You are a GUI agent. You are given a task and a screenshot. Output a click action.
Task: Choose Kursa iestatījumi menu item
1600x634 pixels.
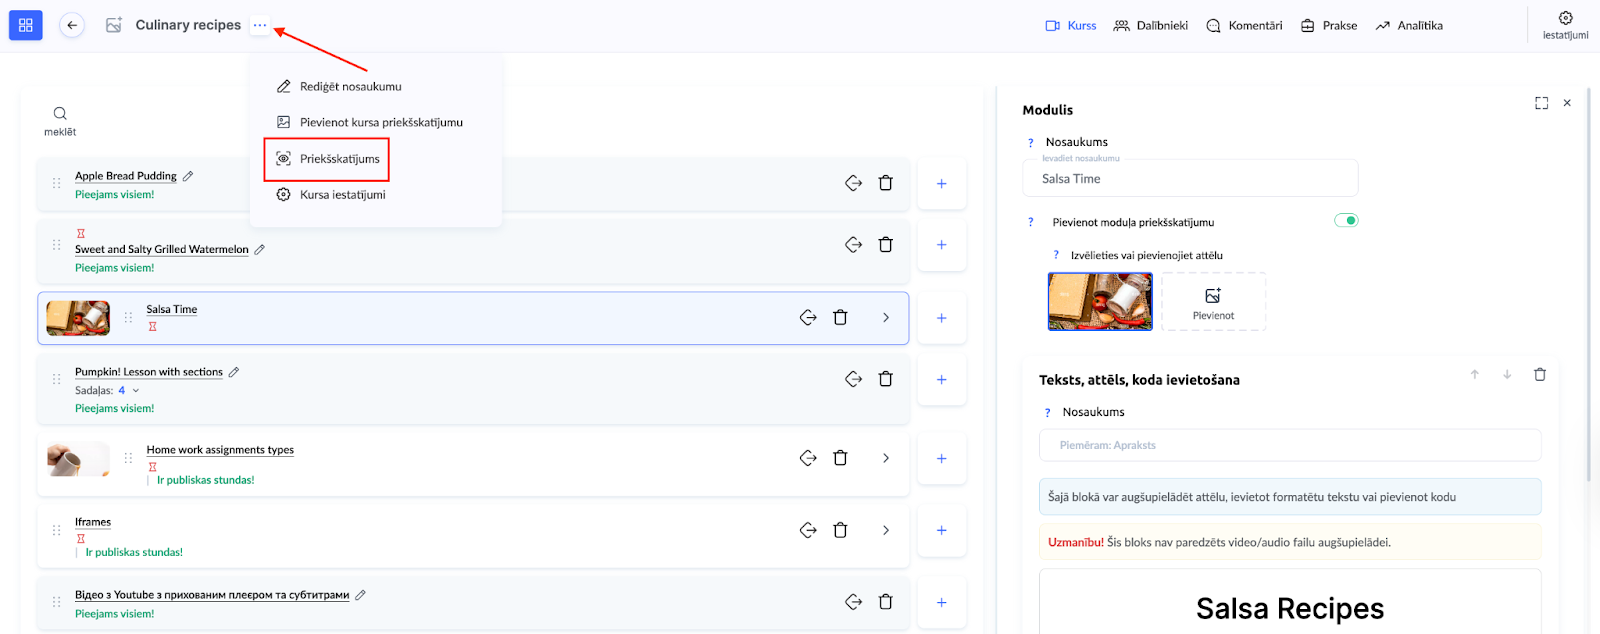[342, 195]
